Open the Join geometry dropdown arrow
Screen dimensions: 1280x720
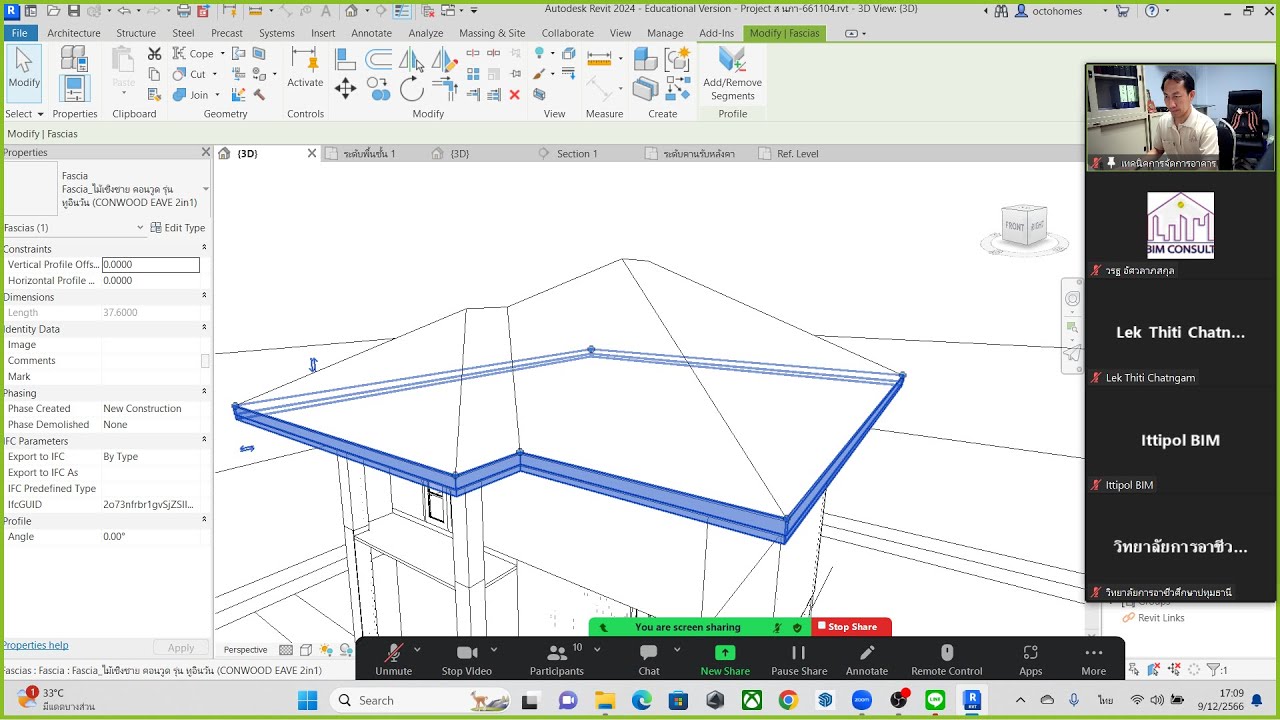tap(218, 95)
